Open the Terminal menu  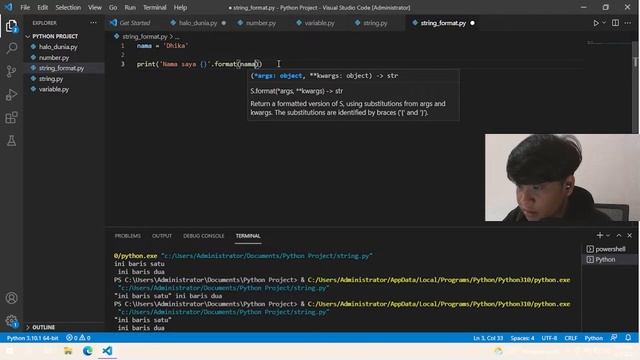155,7
